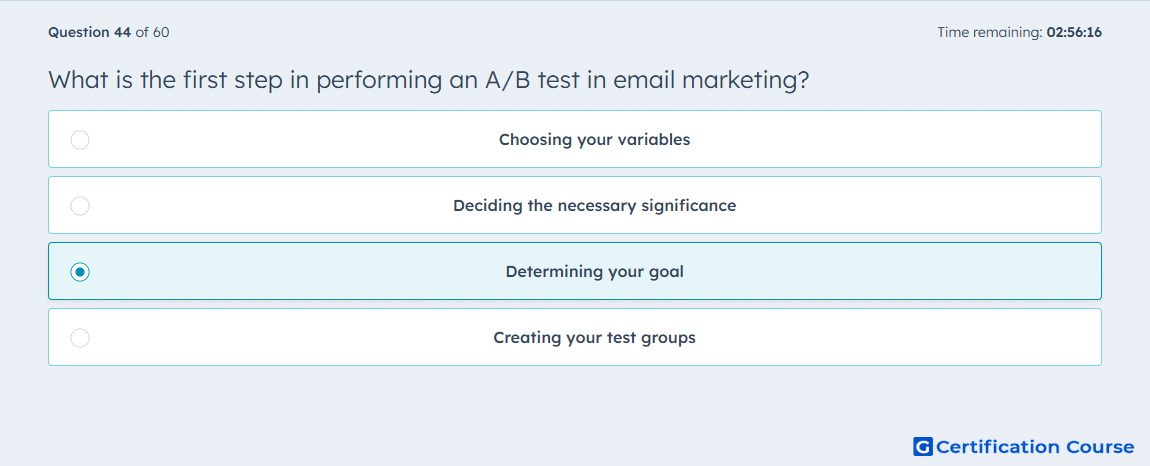Screen dimensions: 1150x466
Task: Click the 'Creating your test groups' answer text
Action: coord(594,338)
